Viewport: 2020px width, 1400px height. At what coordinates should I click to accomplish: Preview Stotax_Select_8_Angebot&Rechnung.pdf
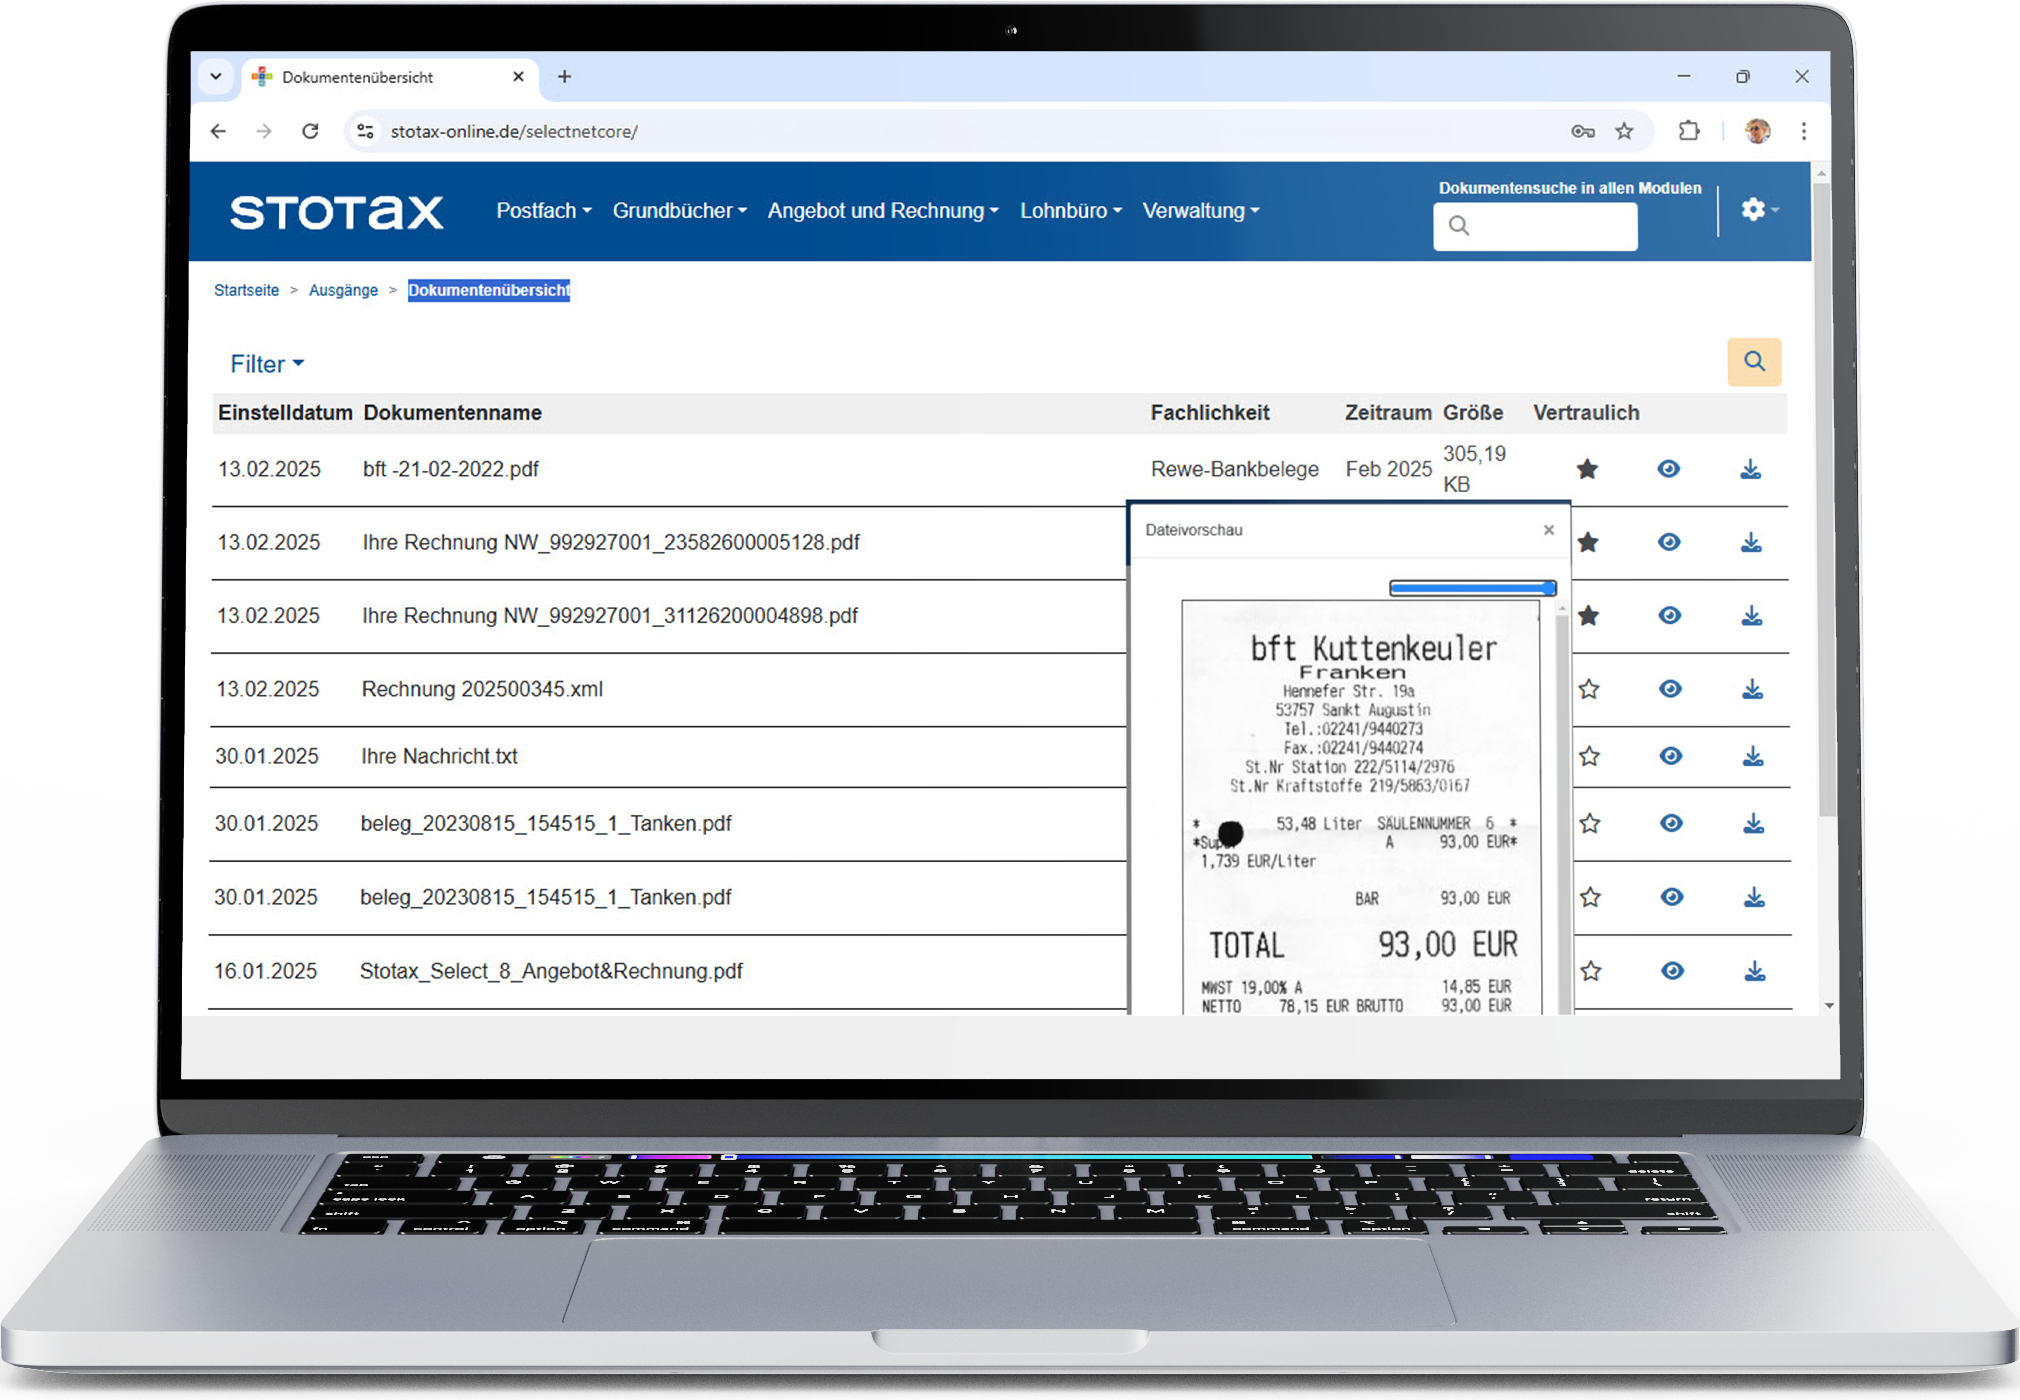(1672, 971)
